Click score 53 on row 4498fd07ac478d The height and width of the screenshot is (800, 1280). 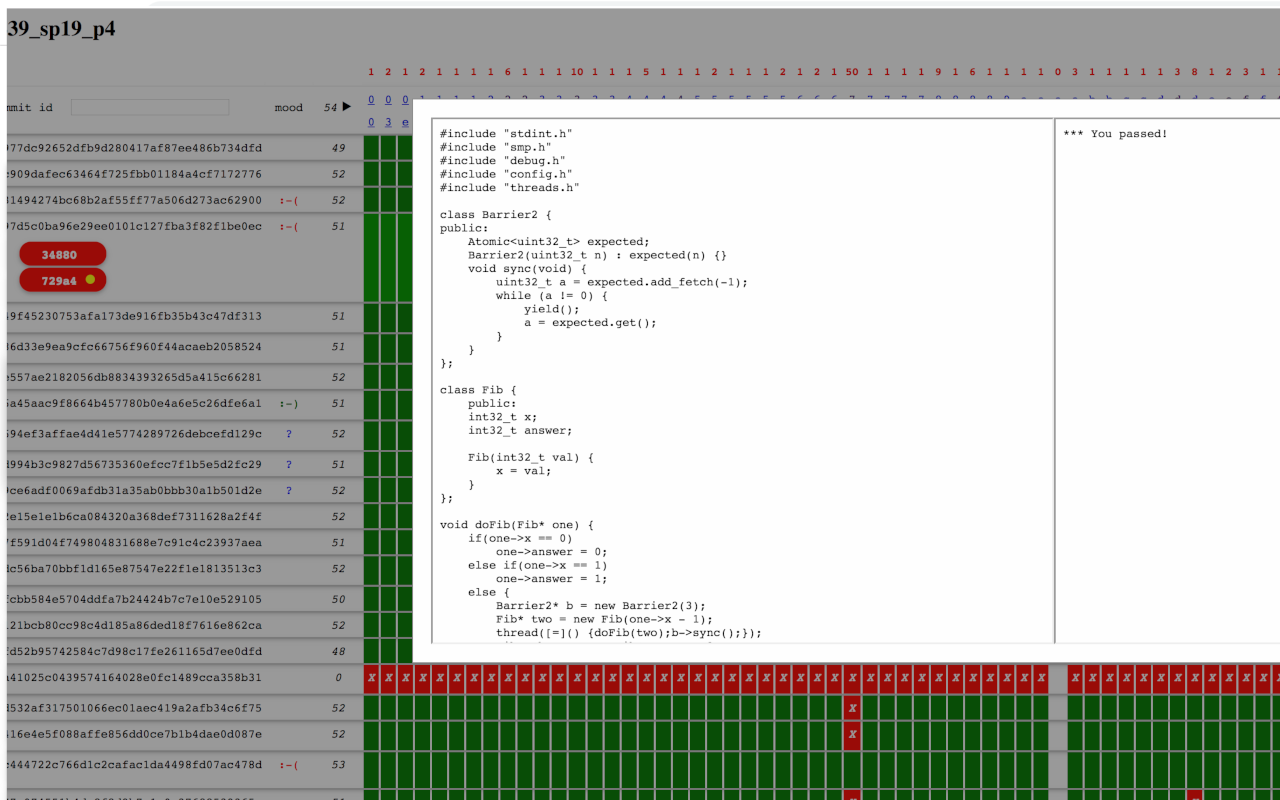(338, 765)
